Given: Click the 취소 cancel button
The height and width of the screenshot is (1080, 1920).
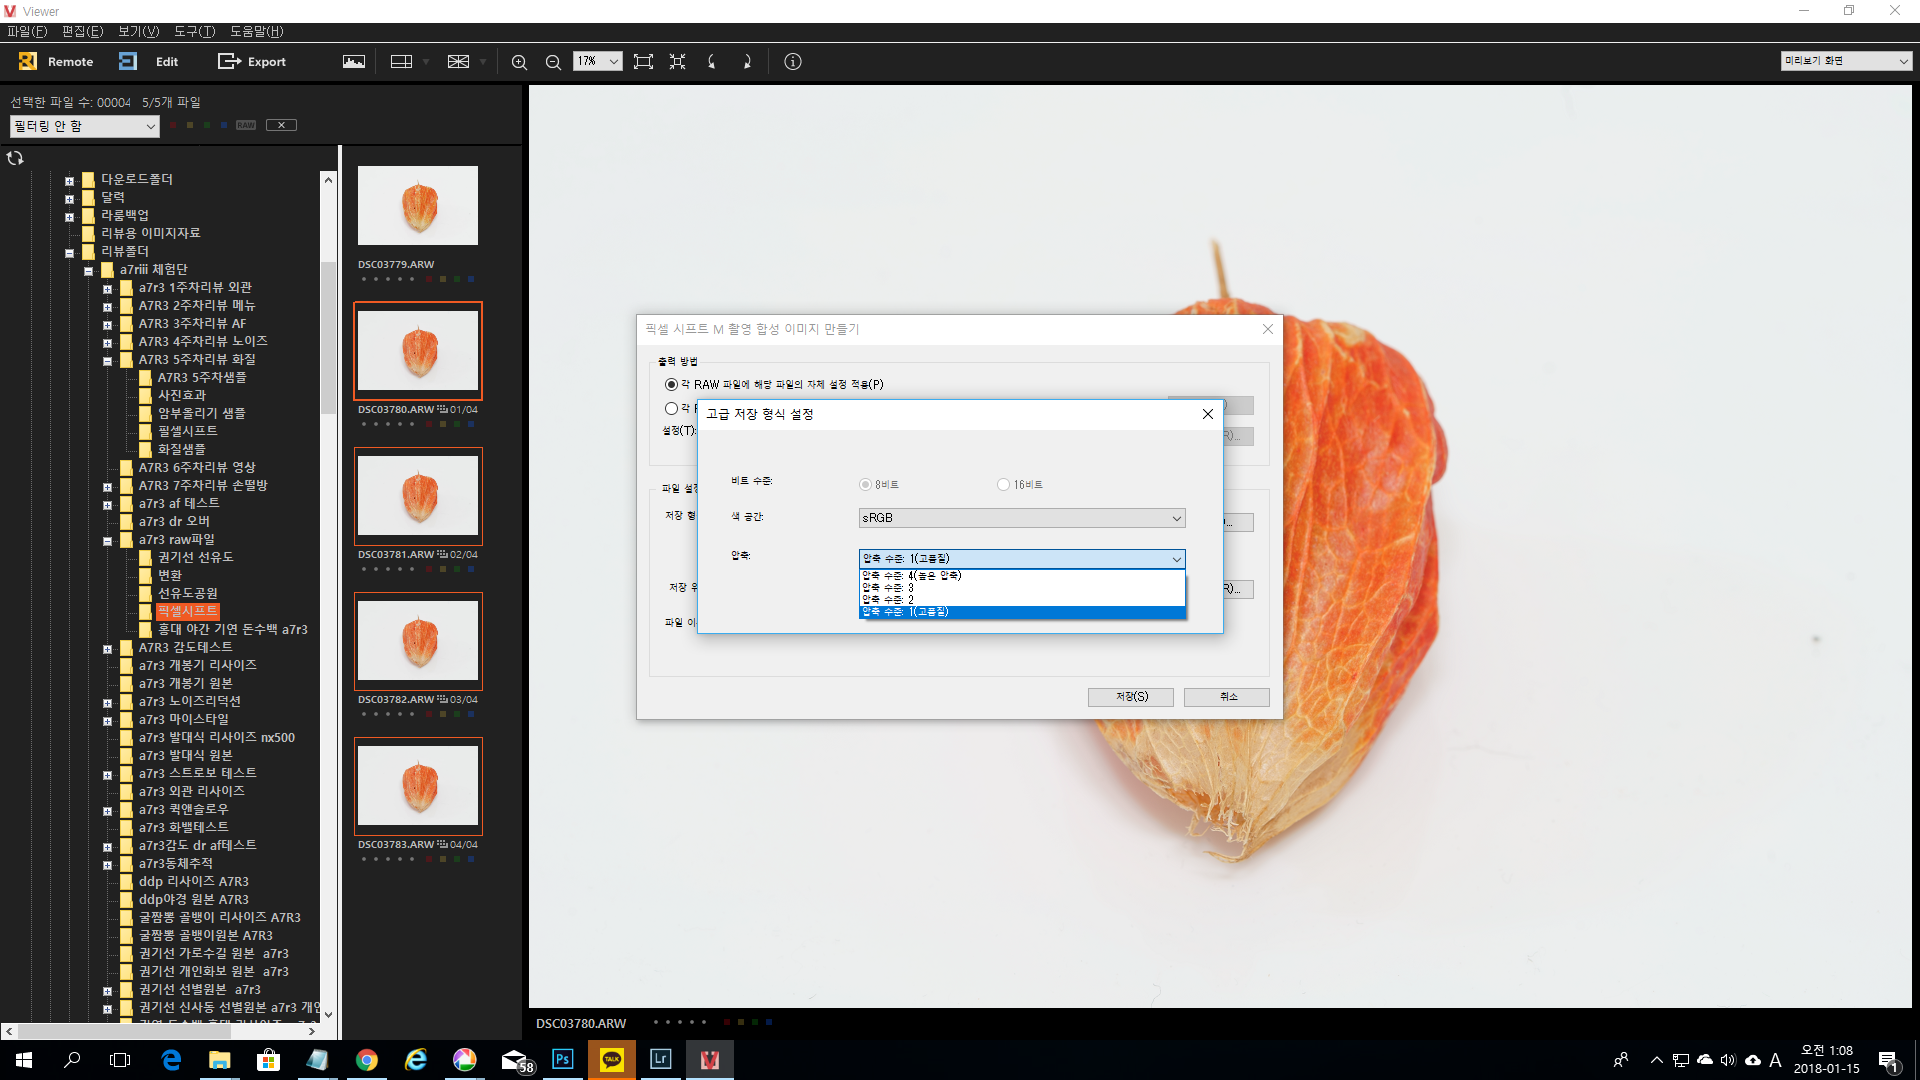Looking at the screenshot, I should 1227,697.
